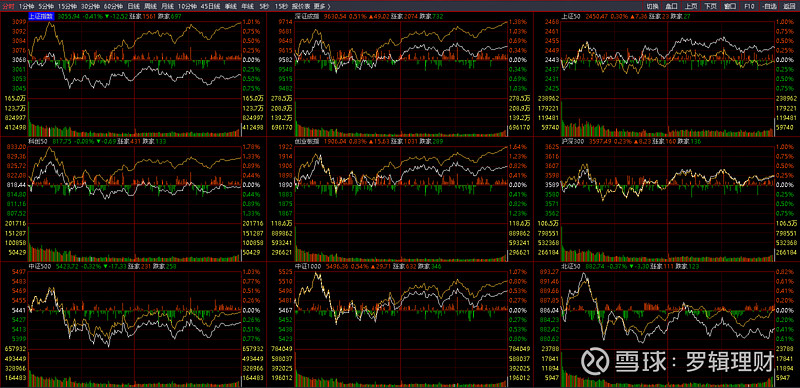Go to previous page with 上页
The height and width of the screenshot is (388, 800).
(x=691, y=6)
